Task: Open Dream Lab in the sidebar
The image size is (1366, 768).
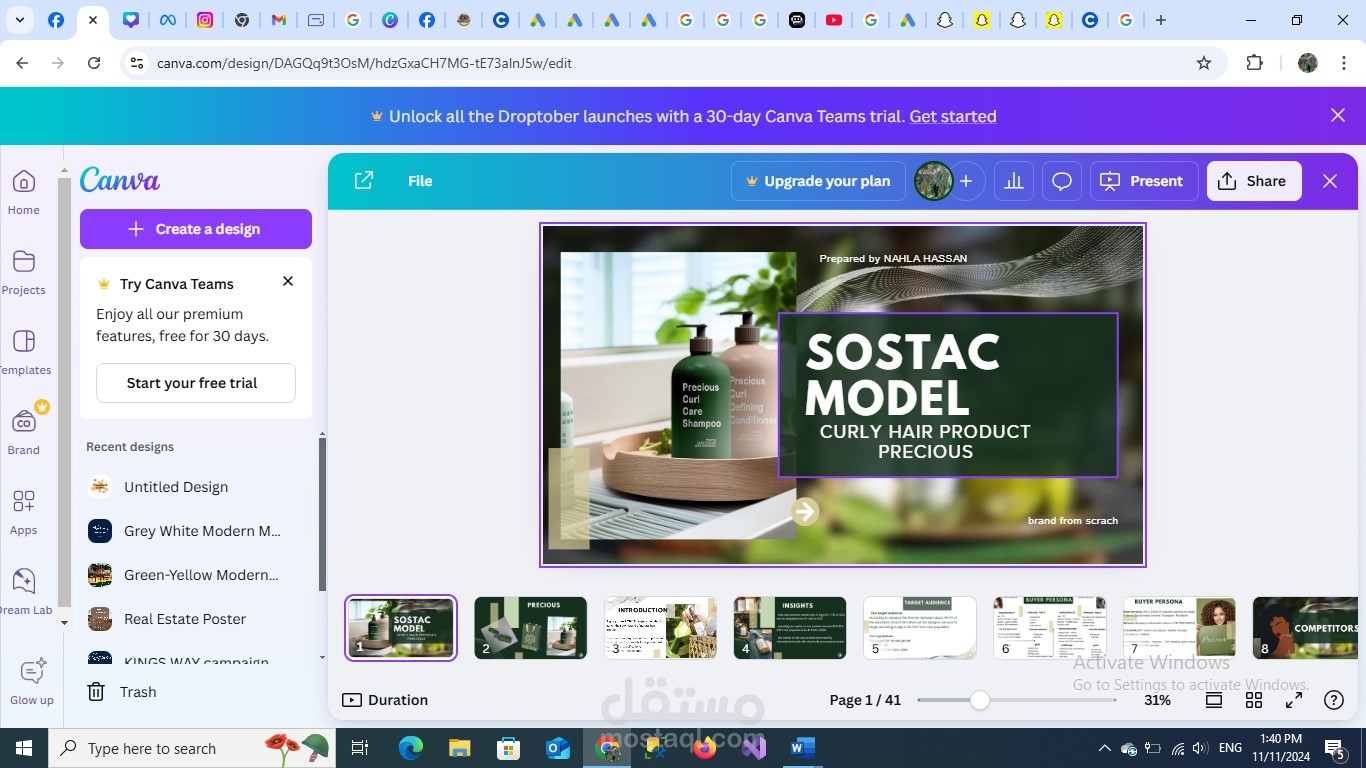Action: [24, 581]
